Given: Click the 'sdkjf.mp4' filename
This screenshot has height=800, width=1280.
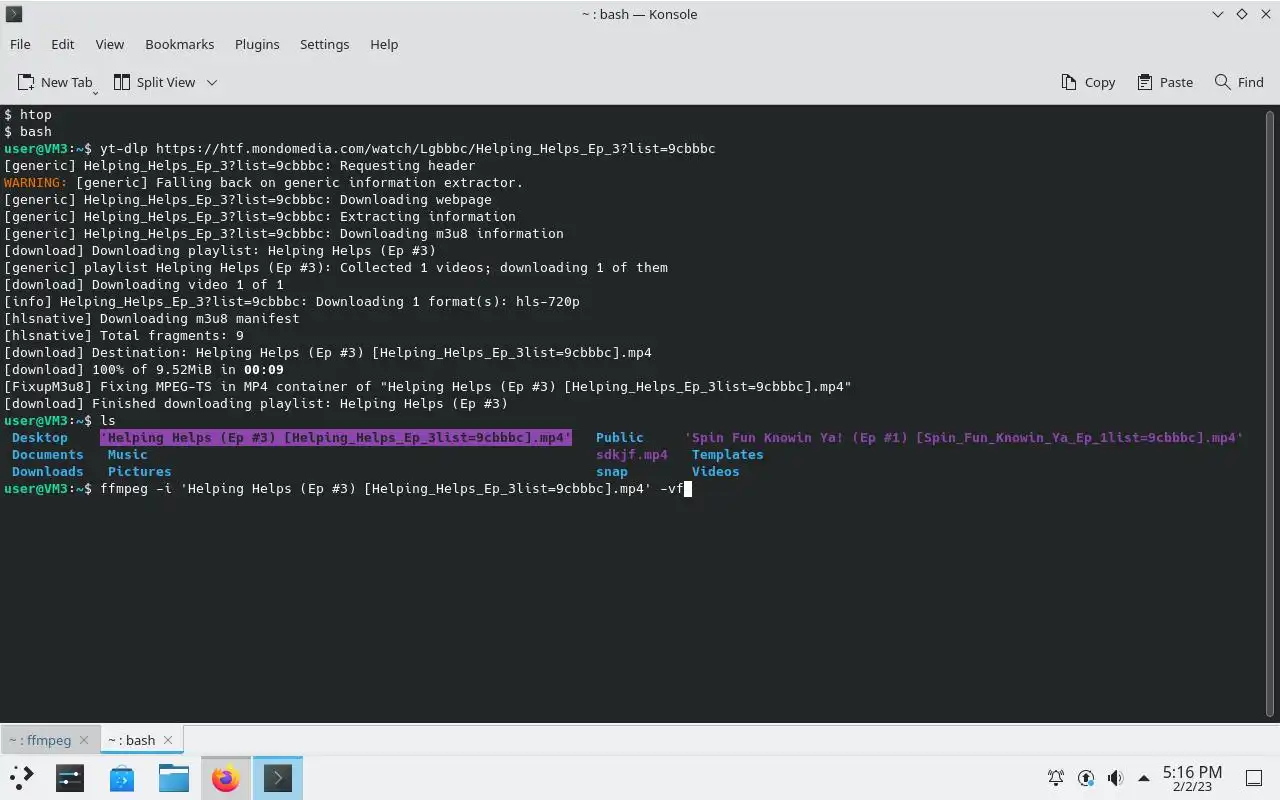Looking at the screenshot, I should point(632,454).
